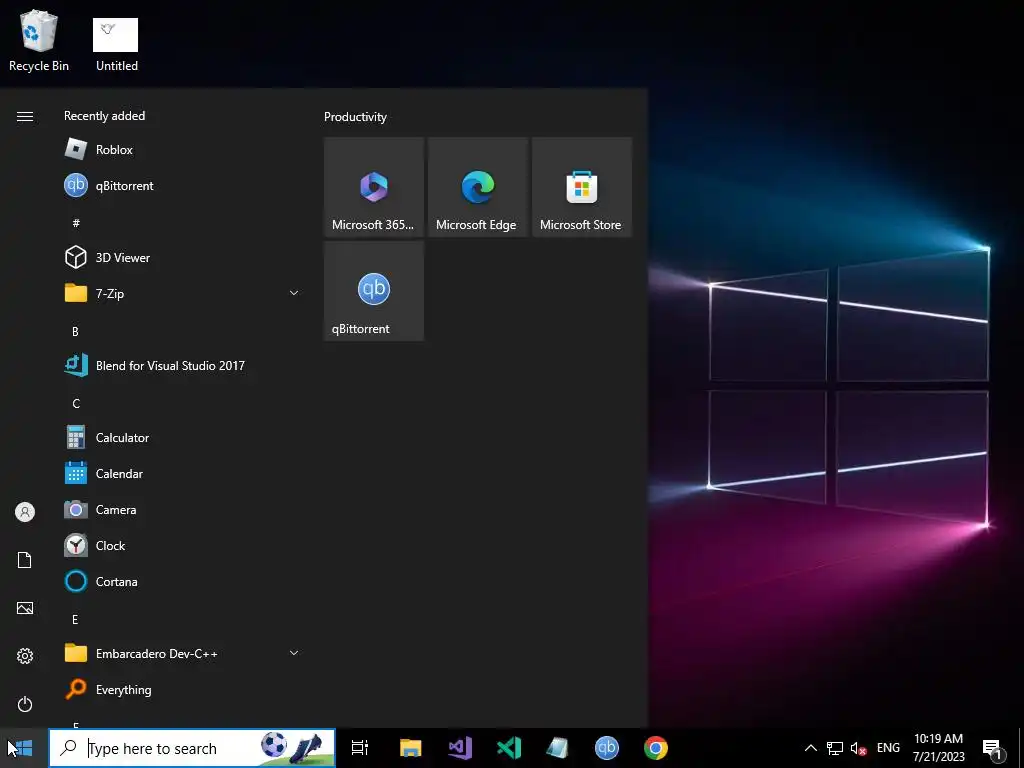Launch Blend for Visual Studio 2017

183,366
